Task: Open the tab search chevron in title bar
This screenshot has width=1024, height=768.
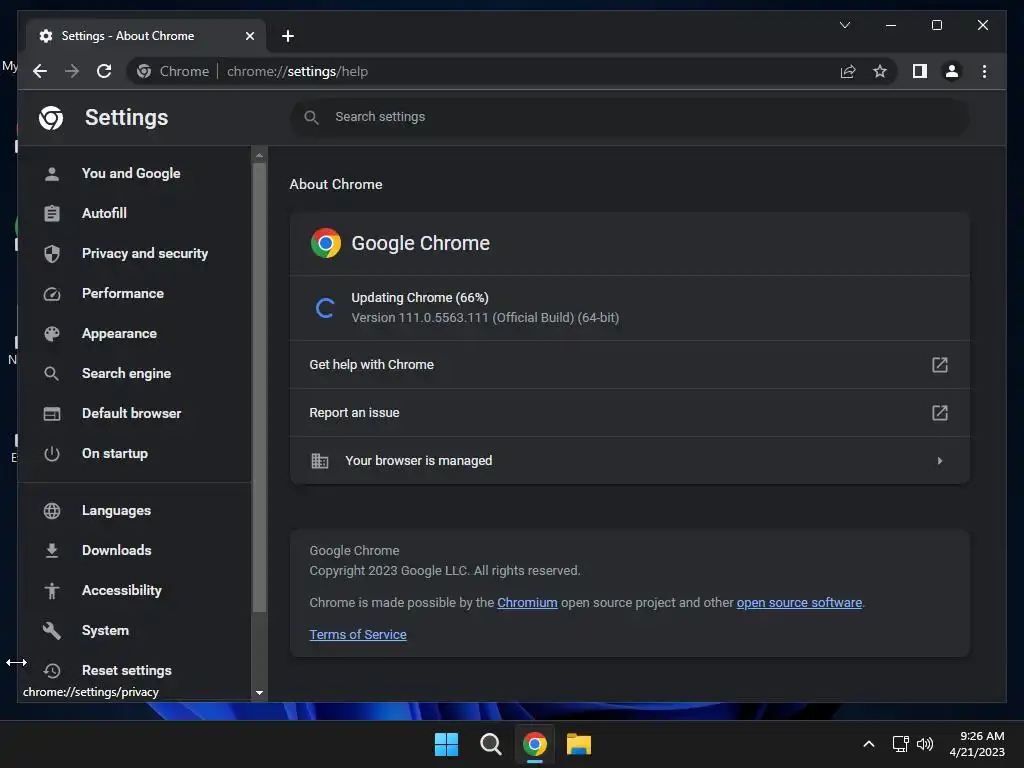Action: [x=844, y=25]
